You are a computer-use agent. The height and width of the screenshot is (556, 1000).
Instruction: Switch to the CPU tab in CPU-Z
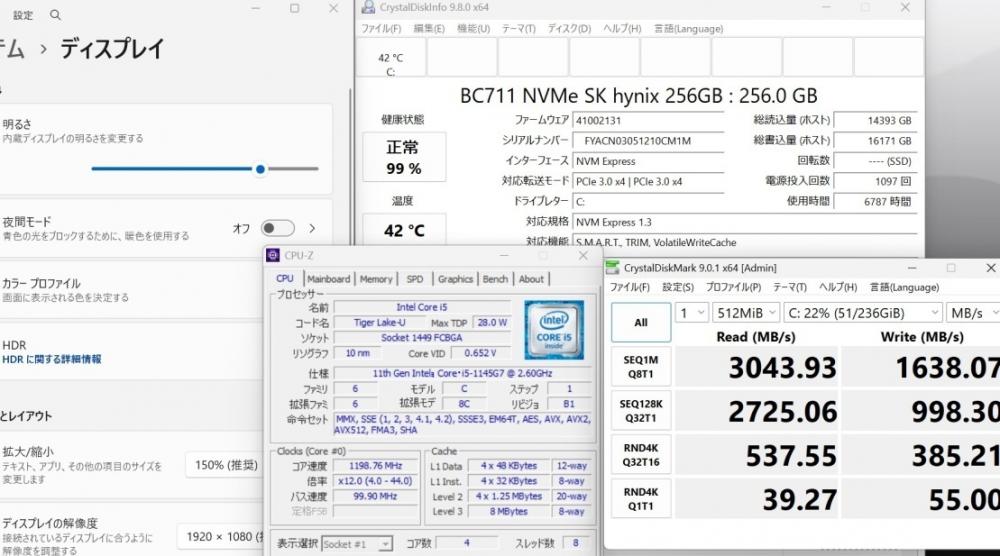click(x=284, y=279)
